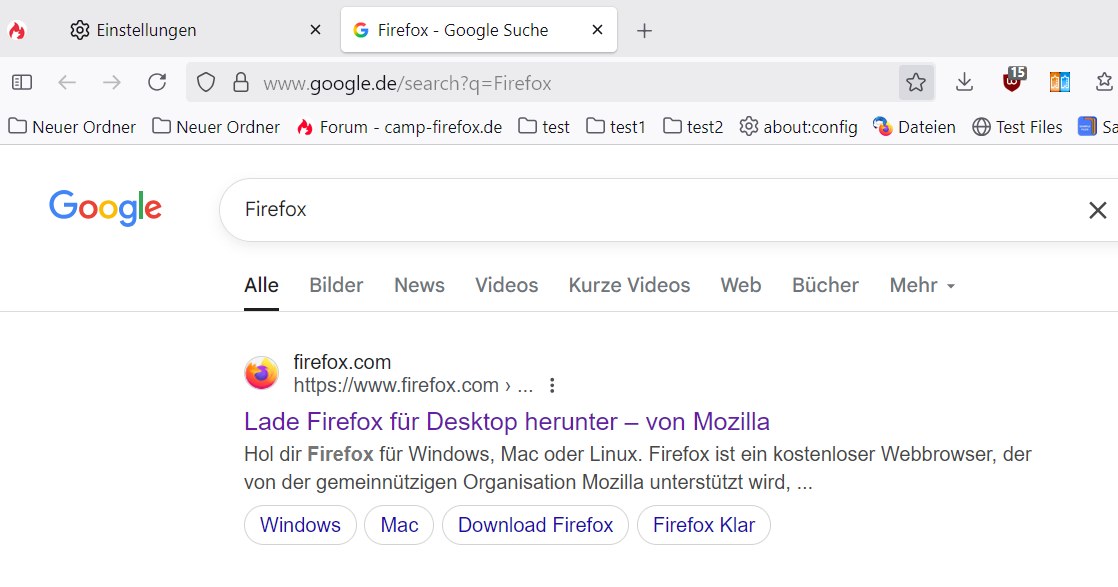Open a new tab with plus button
The image size is (1118, 587).
click(645, 31)
